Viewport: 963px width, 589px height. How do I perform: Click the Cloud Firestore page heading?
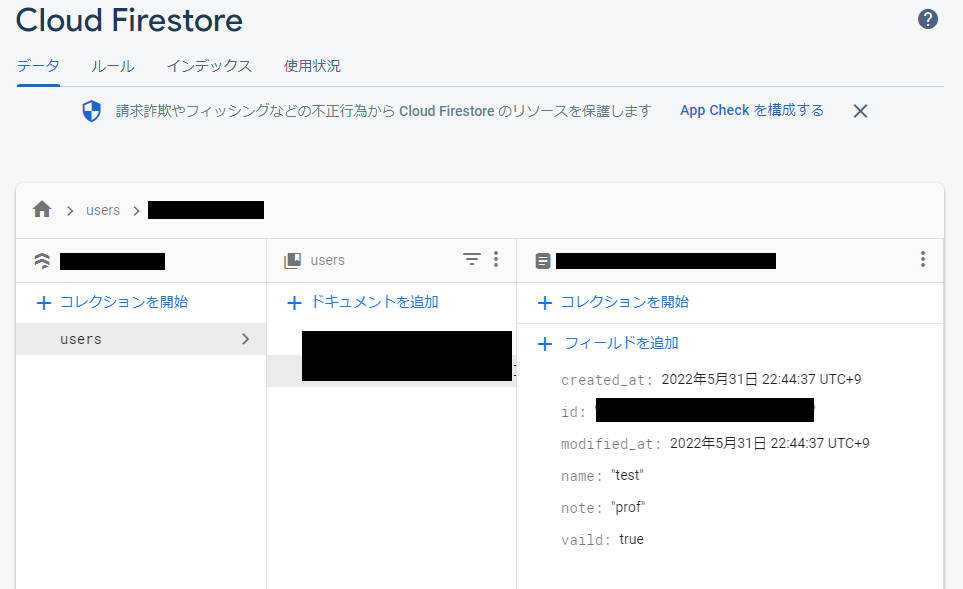(x=129, y=20)
